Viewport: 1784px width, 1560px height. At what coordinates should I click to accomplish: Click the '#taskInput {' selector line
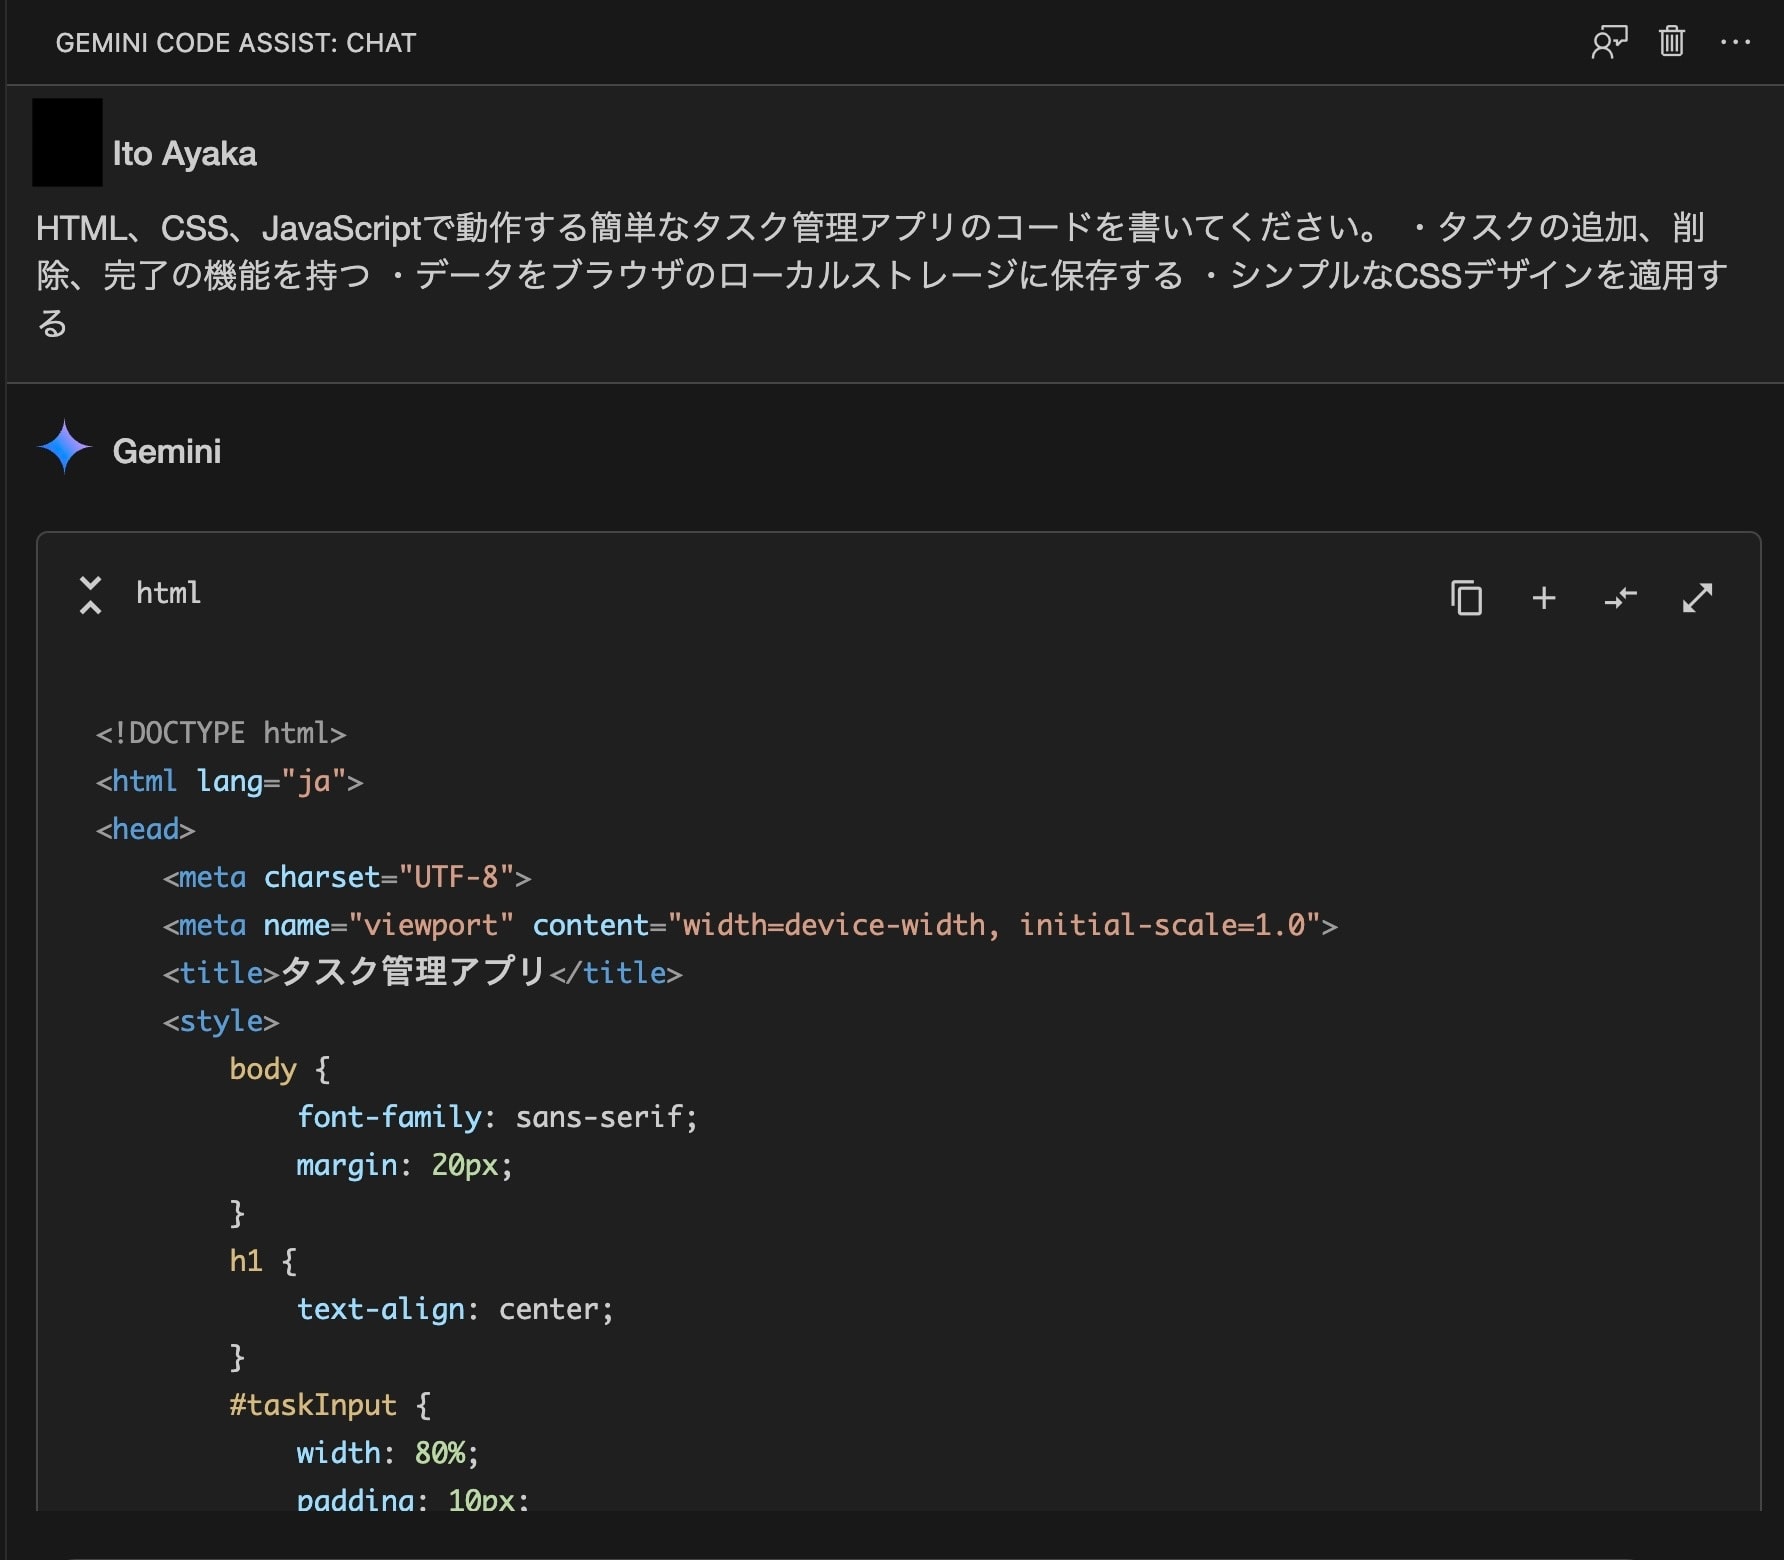(330, 1405)
